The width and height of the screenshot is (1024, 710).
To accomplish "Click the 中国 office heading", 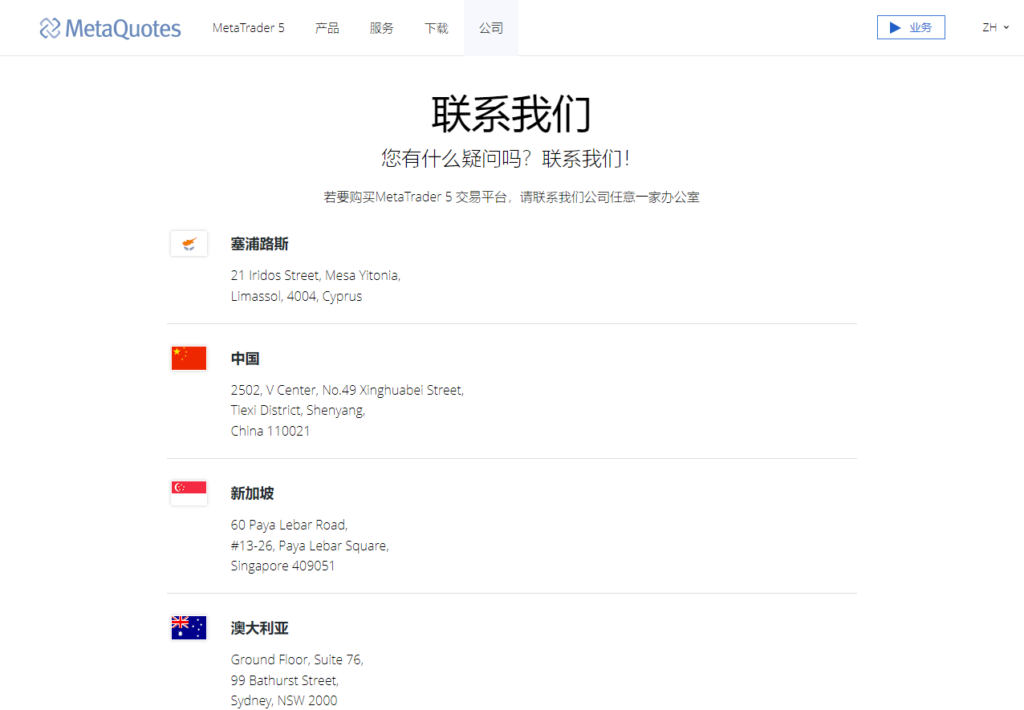I will tap(245, 359).
